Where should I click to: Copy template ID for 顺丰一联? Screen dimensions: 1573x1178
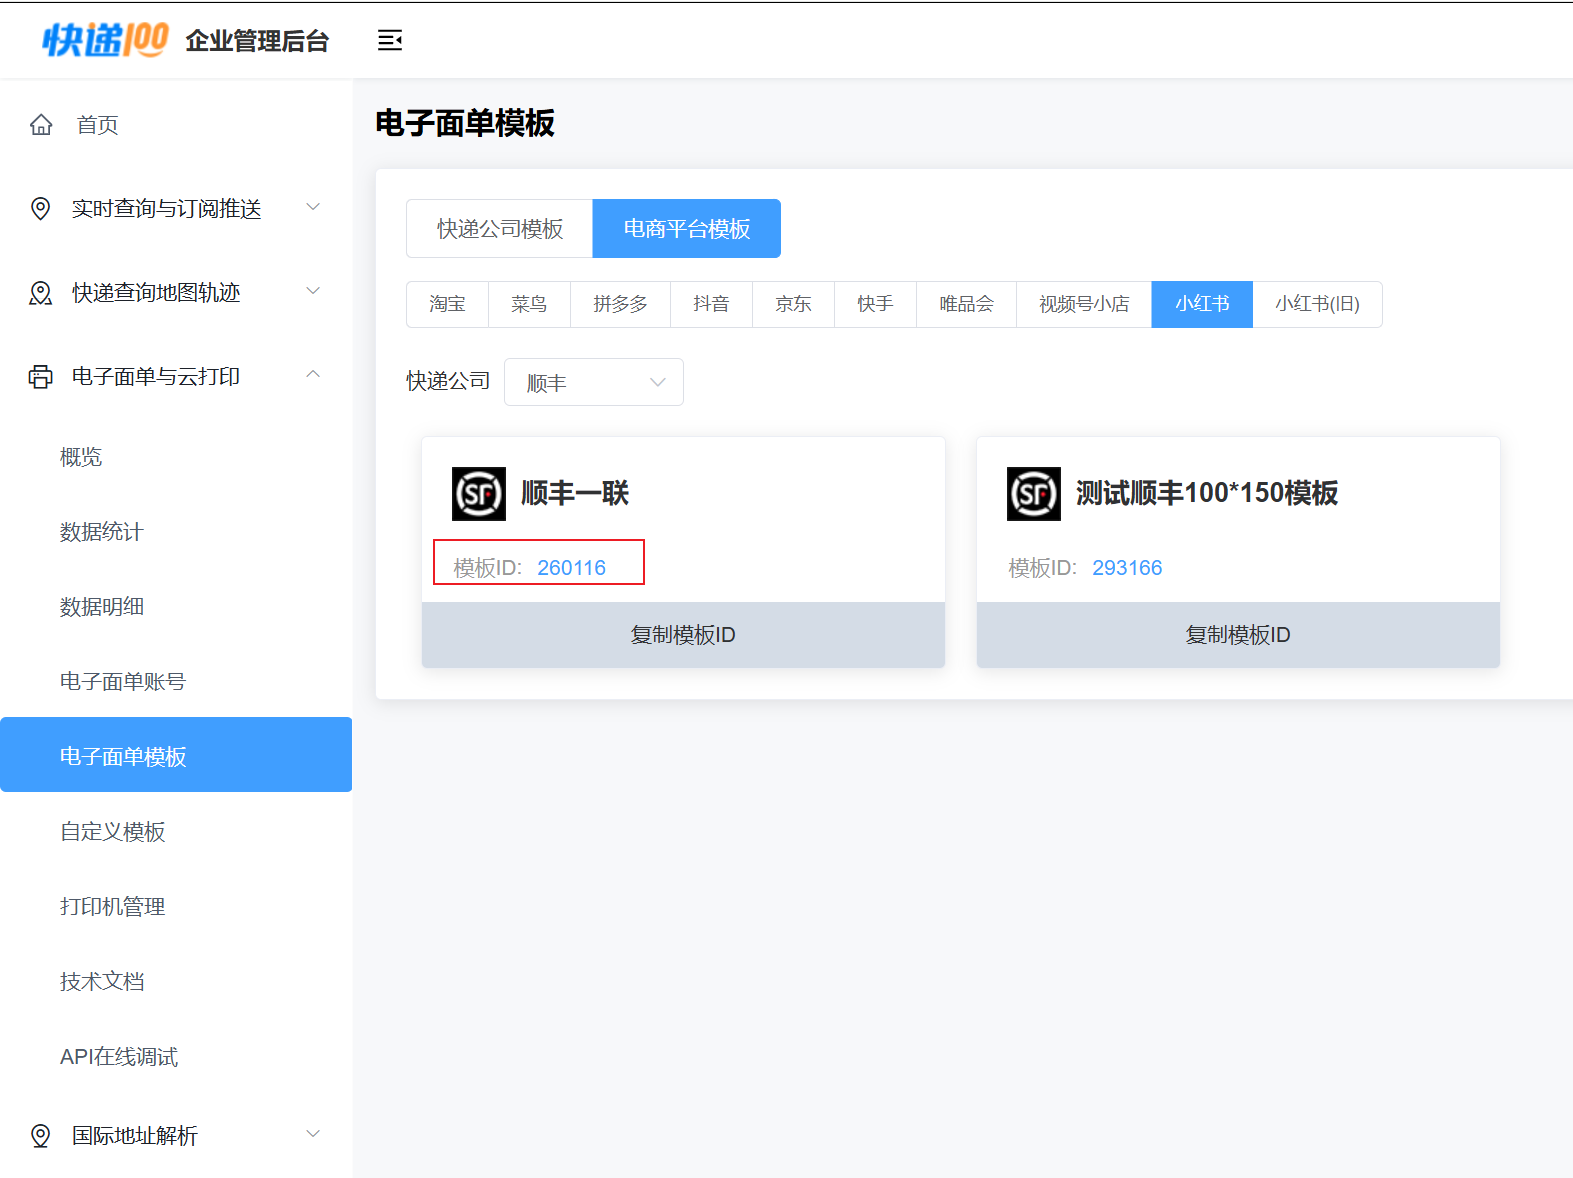point(683,635)
